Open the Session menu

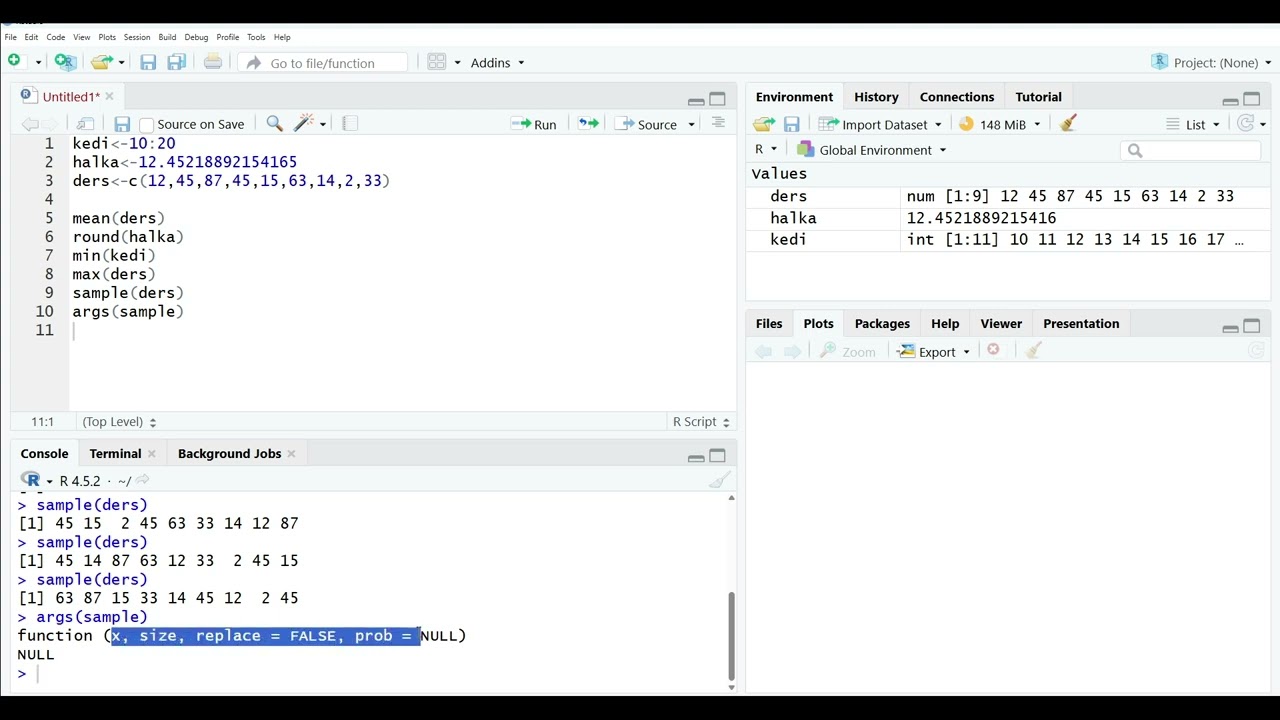click(137, 37)
